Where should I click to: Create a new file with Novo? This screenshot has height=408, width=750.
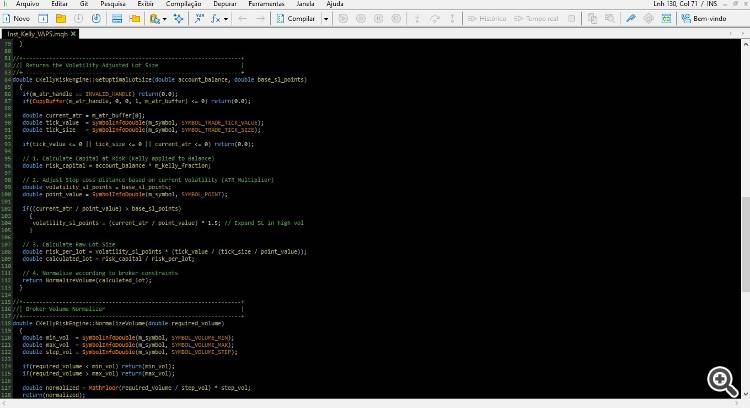click(x=16, y=19)
